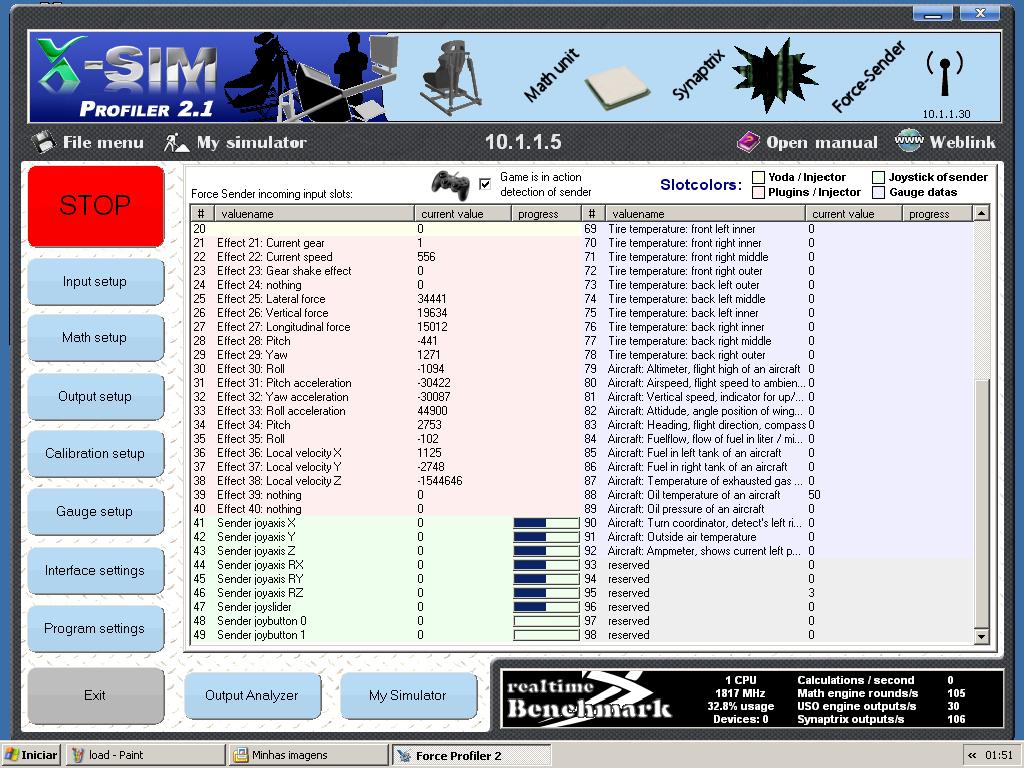Open the Force-Sender antenna icon
This screenshot has width=1024, height=768.
pos(944,73)
